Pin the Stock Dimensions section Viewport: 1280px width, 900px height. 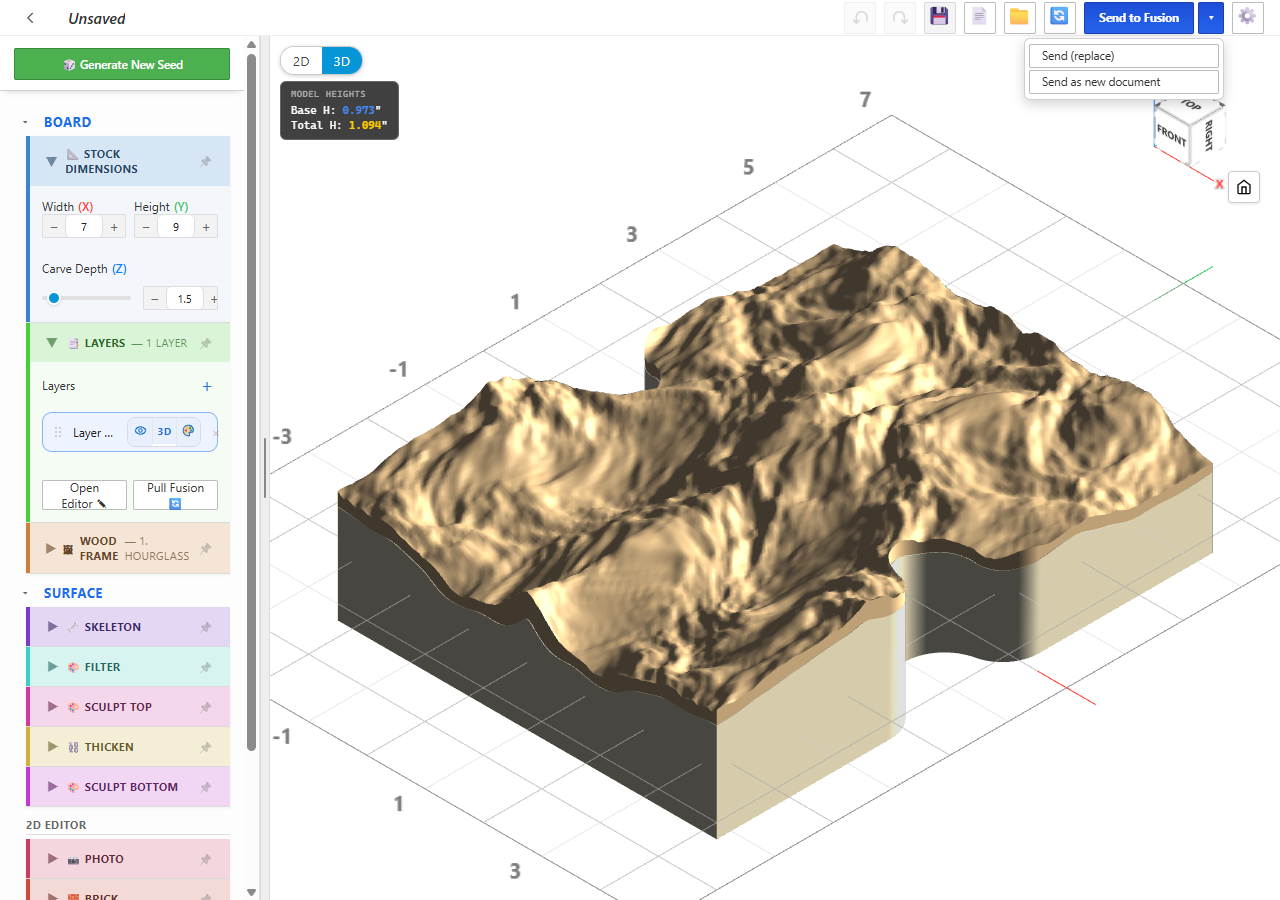tap(206, 161)
